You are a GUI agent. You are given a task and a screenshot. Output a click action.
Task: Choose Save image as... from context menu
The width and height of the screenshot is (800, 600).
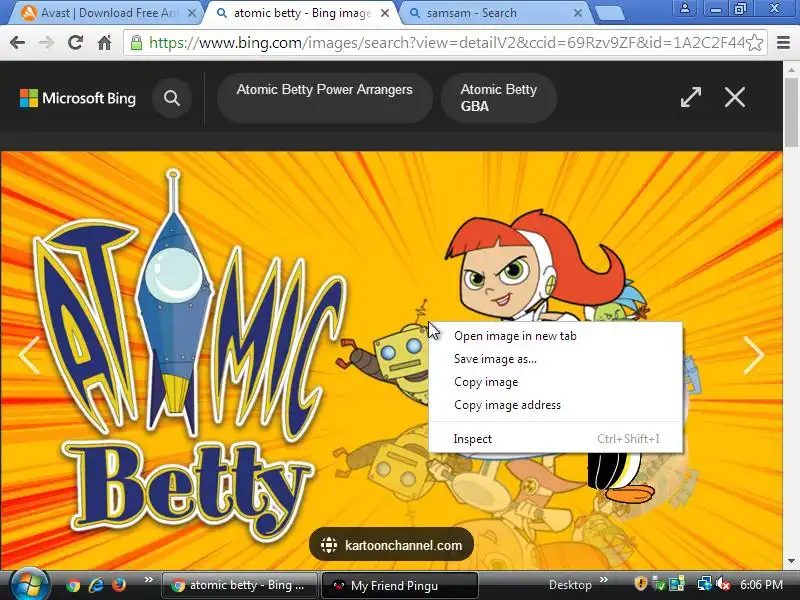click(x=555, y=359)
